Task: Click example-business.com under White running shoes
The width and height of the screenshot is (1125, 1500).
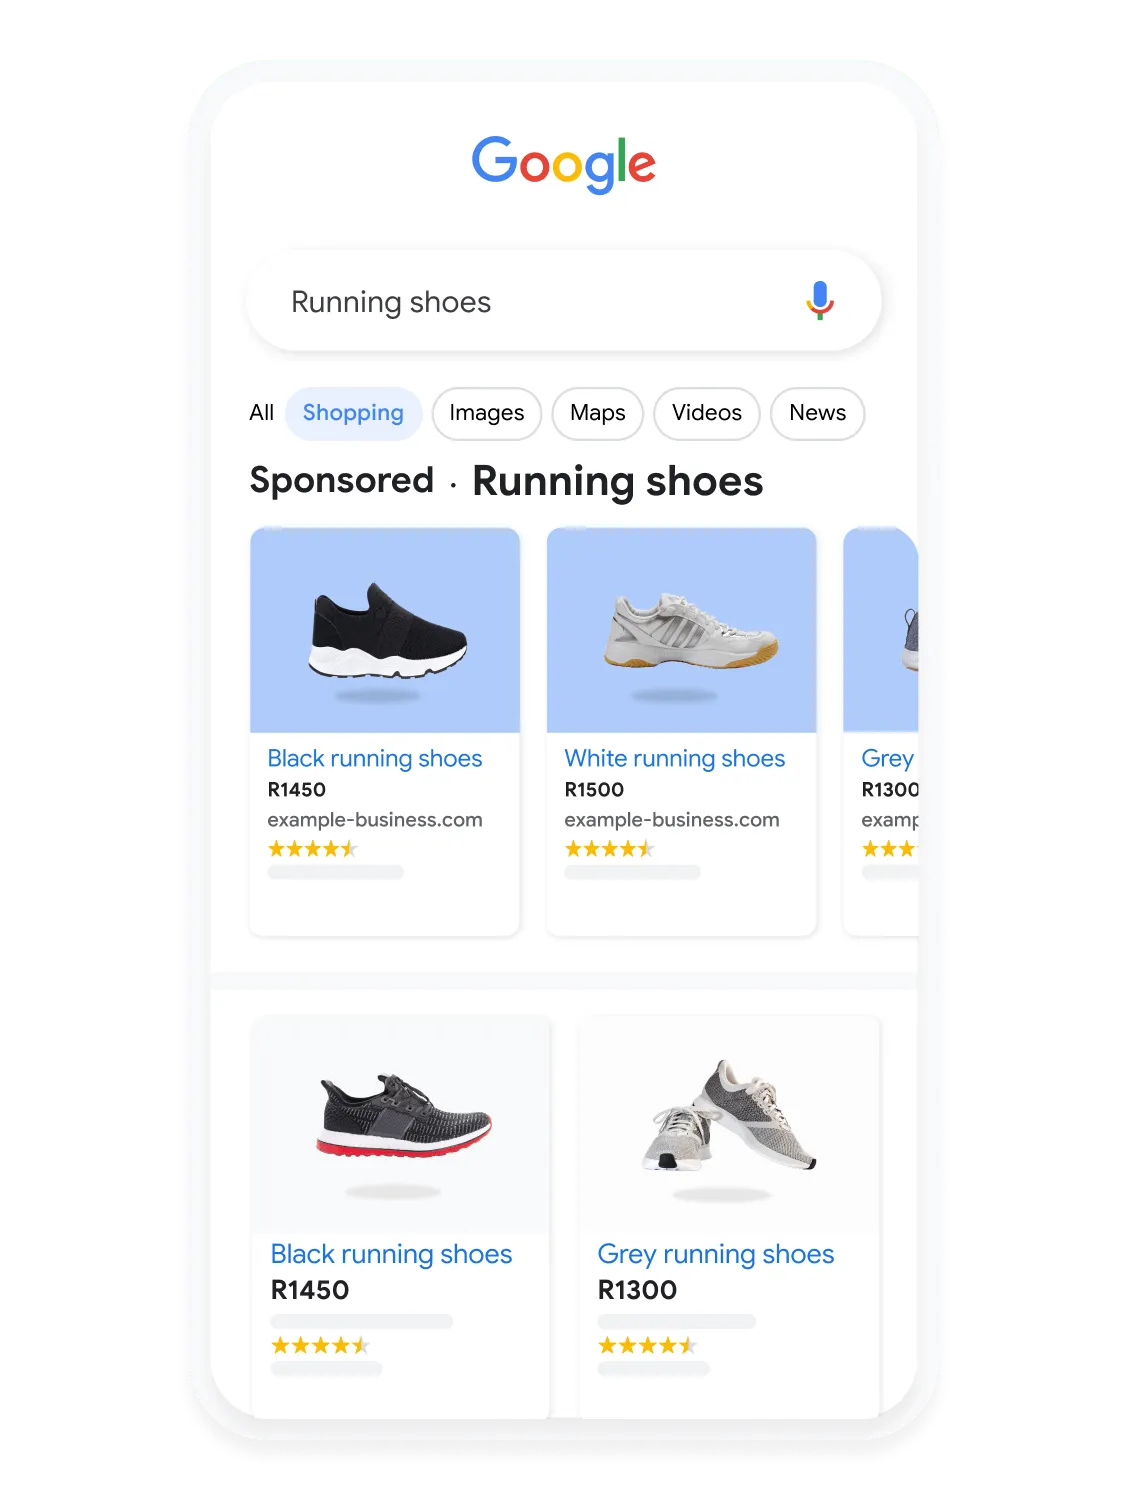Action: coord(672,820)
